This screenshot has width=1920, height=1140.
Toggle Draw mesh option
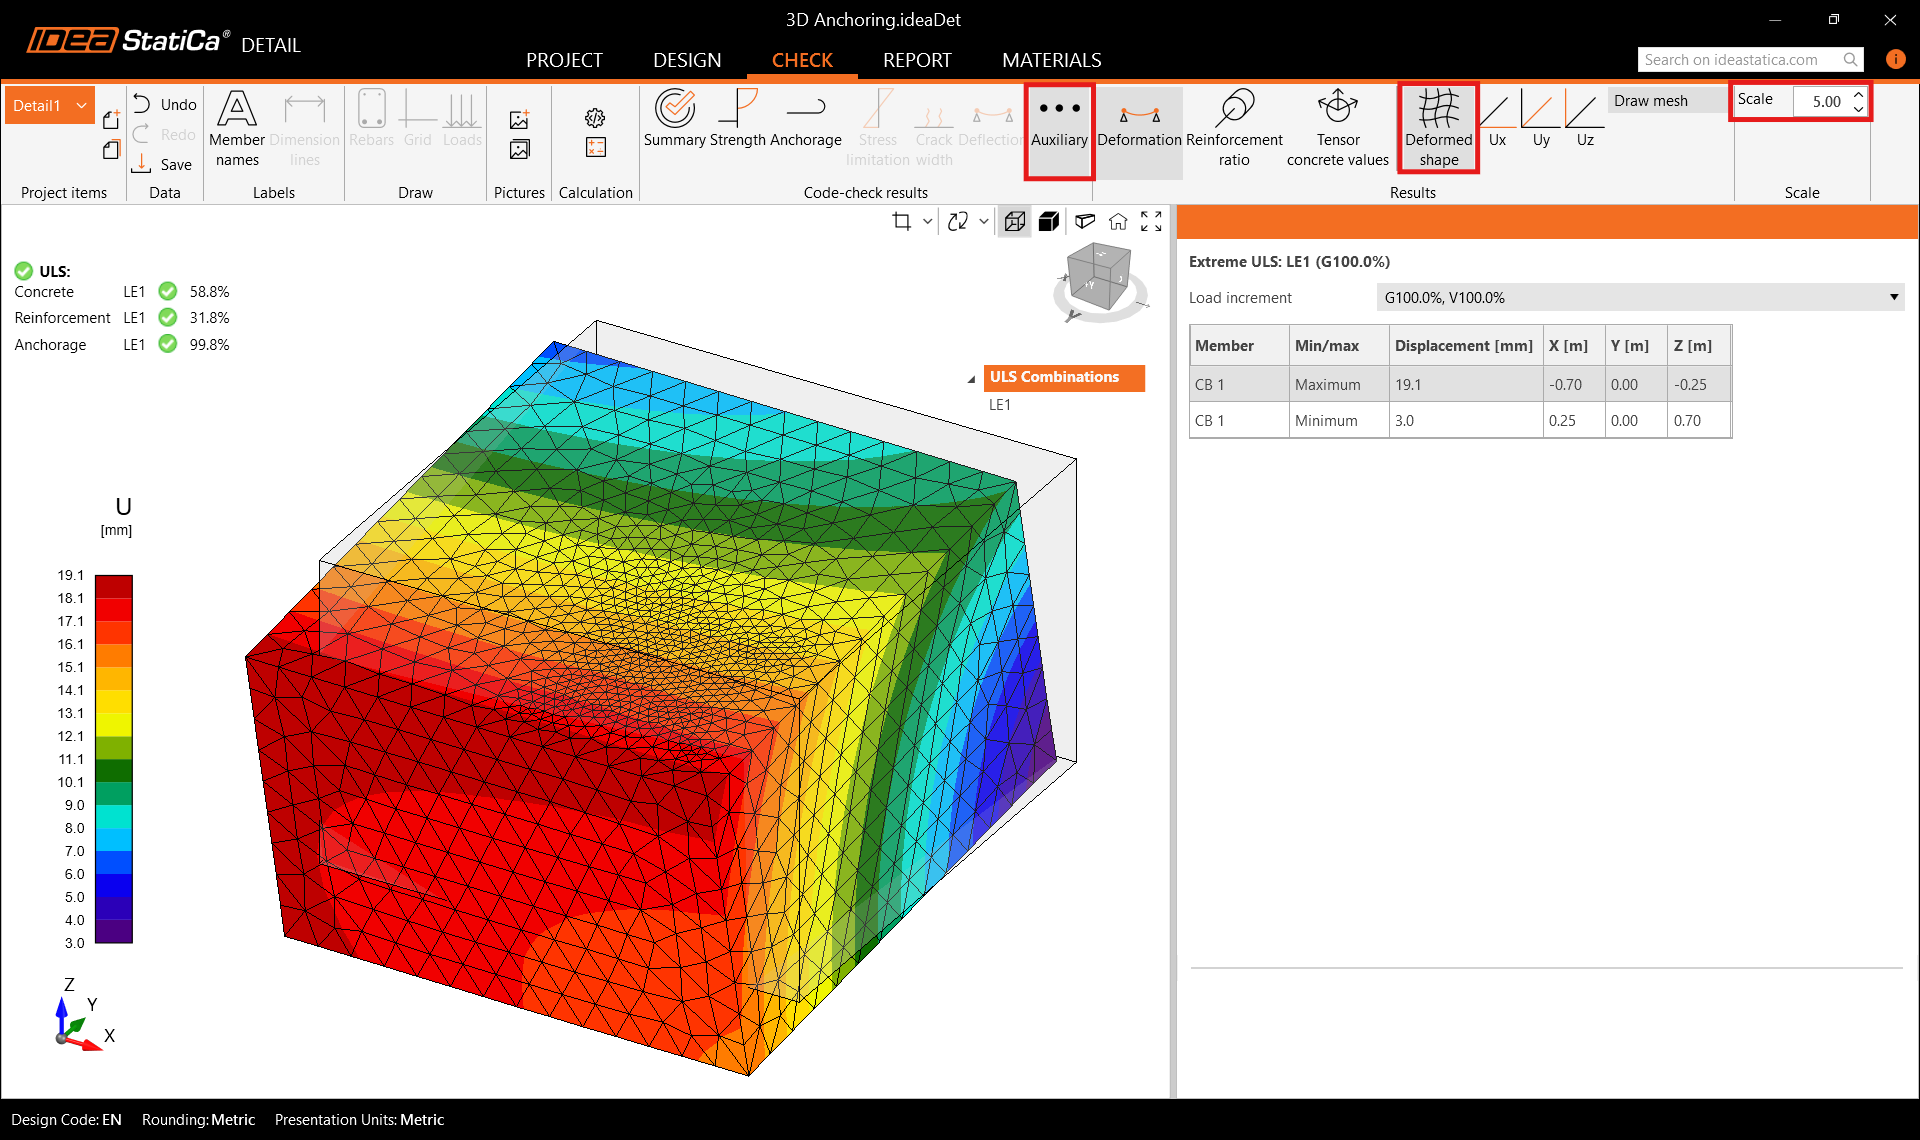1667,100
